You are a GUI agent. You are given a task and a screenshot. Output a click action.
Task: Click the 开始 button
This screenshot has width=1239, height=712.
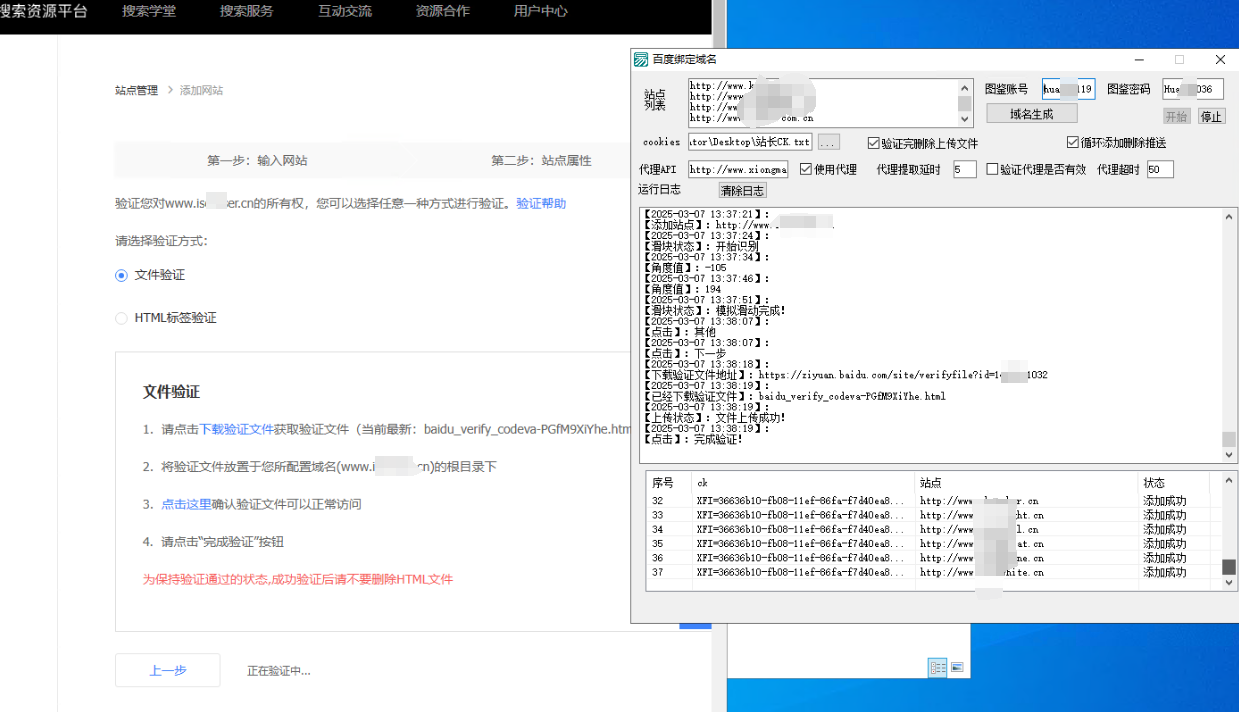click(1177, 116)
